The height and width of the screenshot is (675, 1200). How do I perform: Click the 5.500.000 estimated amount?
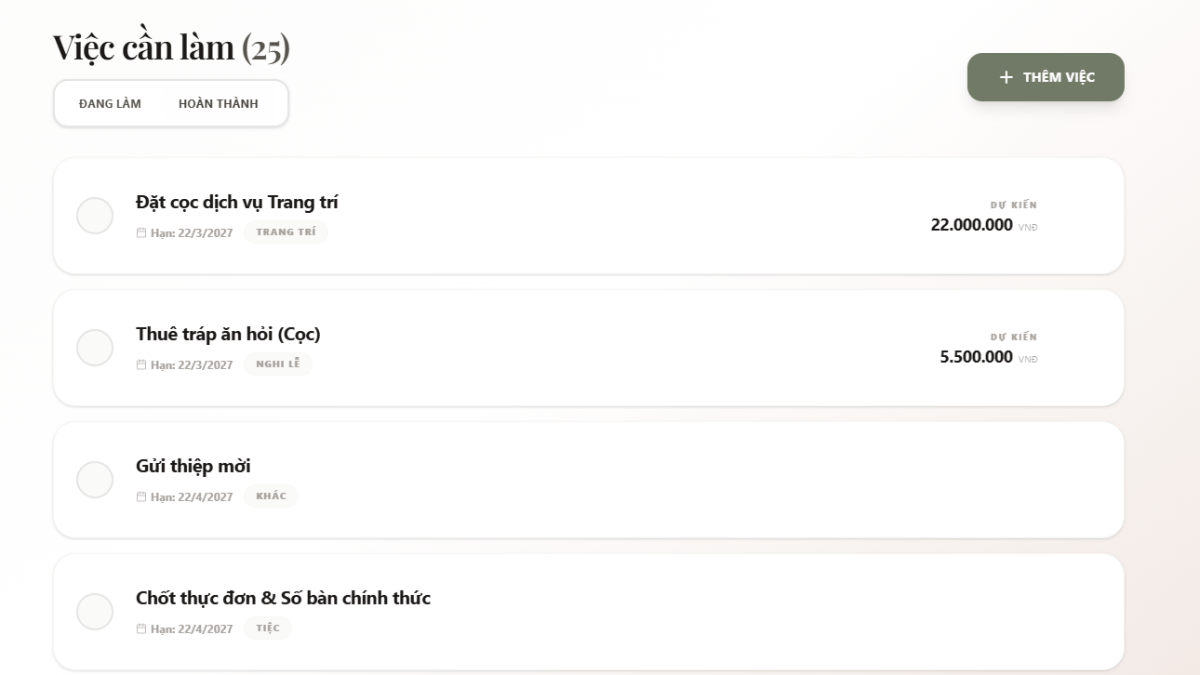tap(976, 357)
